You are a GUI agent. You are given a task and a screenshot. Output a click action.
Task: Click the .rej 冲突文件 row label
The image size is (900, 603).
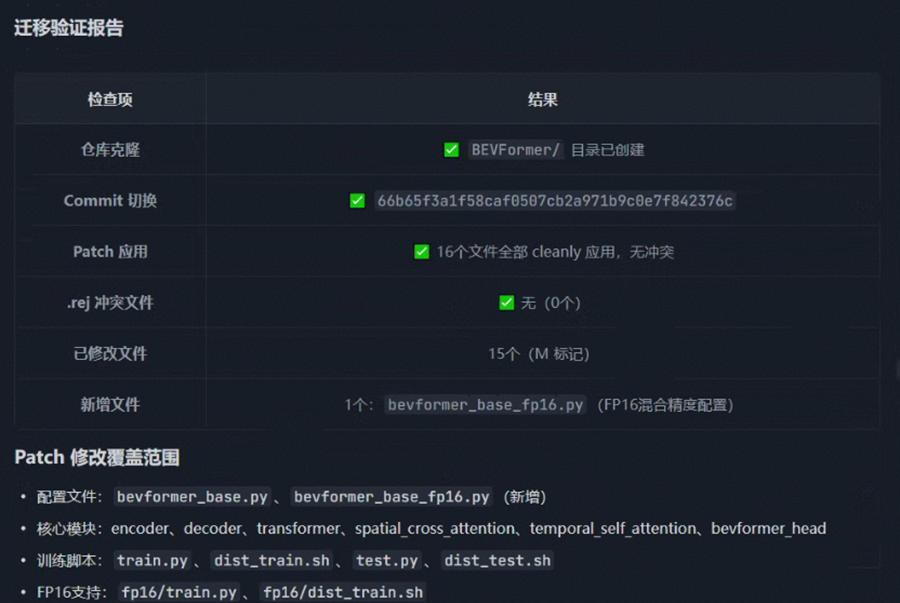110,302
